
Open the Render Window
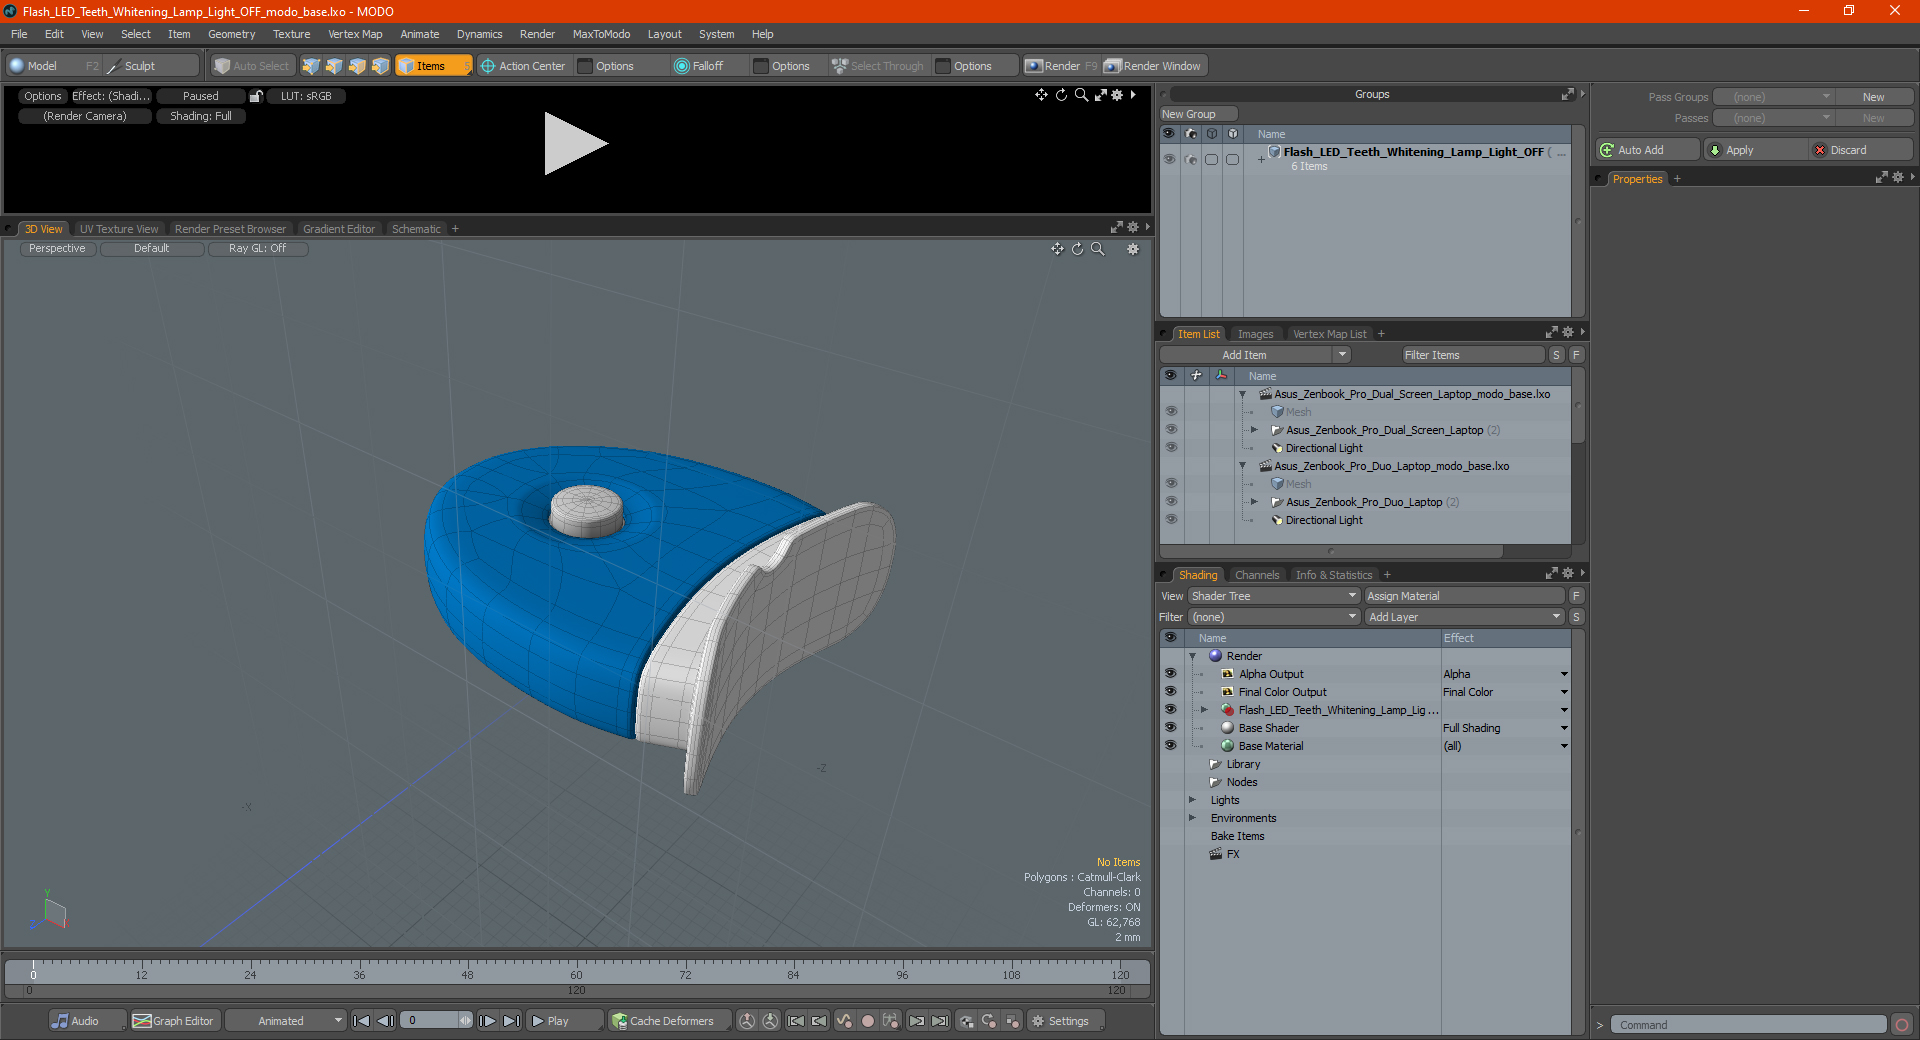[x=1153, y=66]
